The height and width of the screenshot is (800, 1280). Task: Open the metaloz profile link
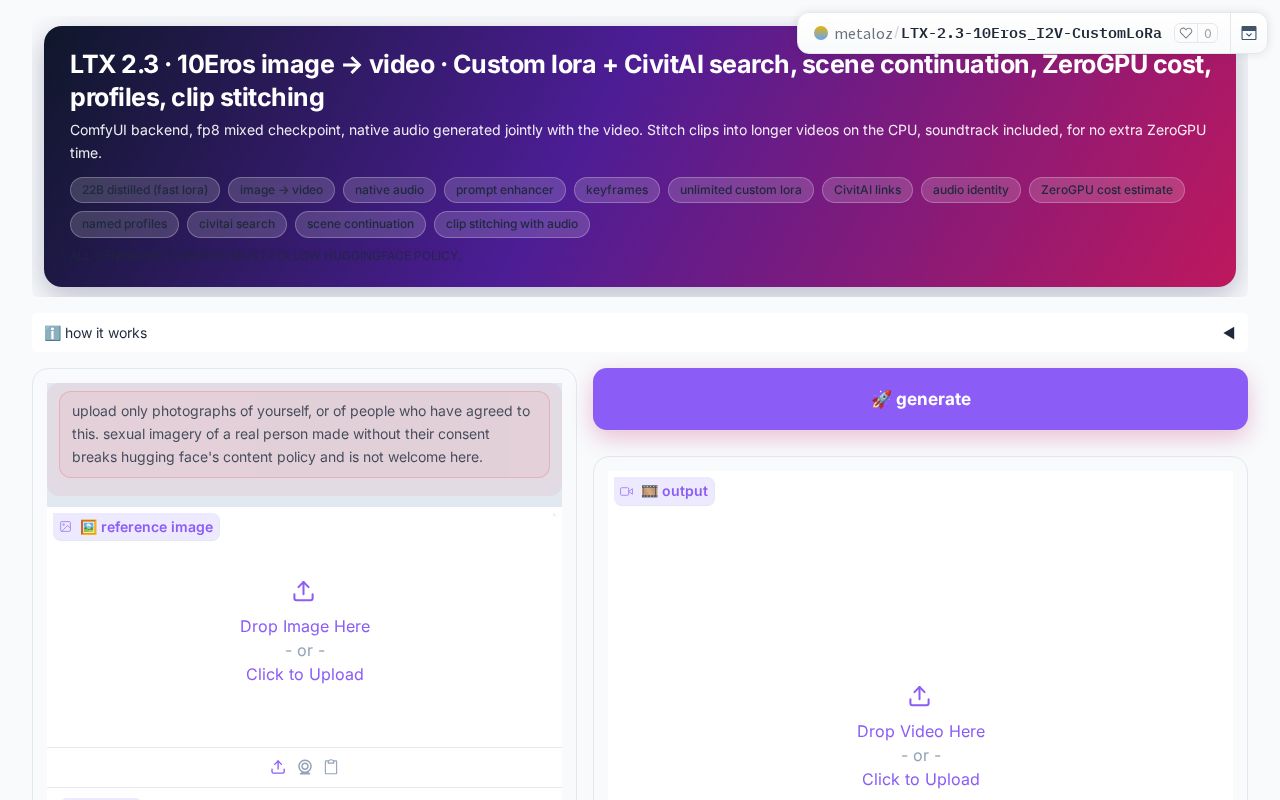click(x=863, y=33)
